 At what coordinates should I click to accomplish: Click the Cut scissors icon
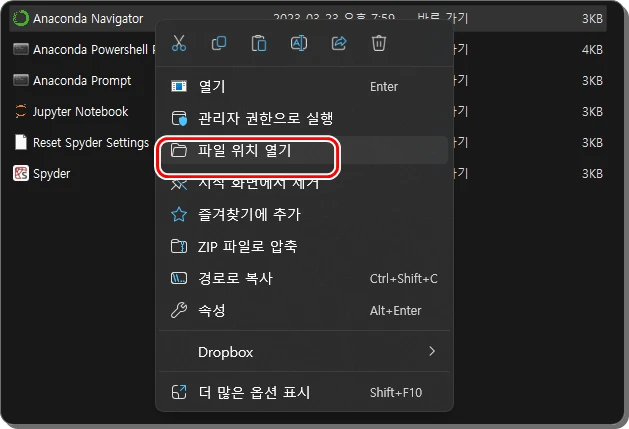pyautogui.click(x=179, y=43)
